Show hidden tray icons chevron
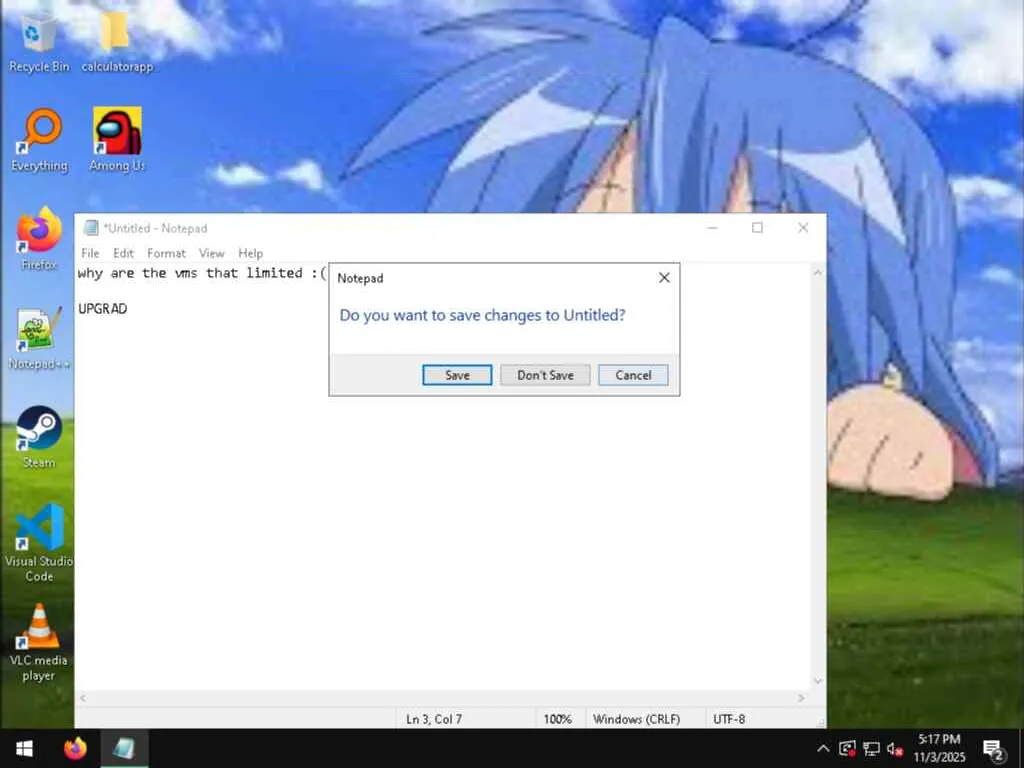The width and height of the screenshot is (1024, 768). 824,748
